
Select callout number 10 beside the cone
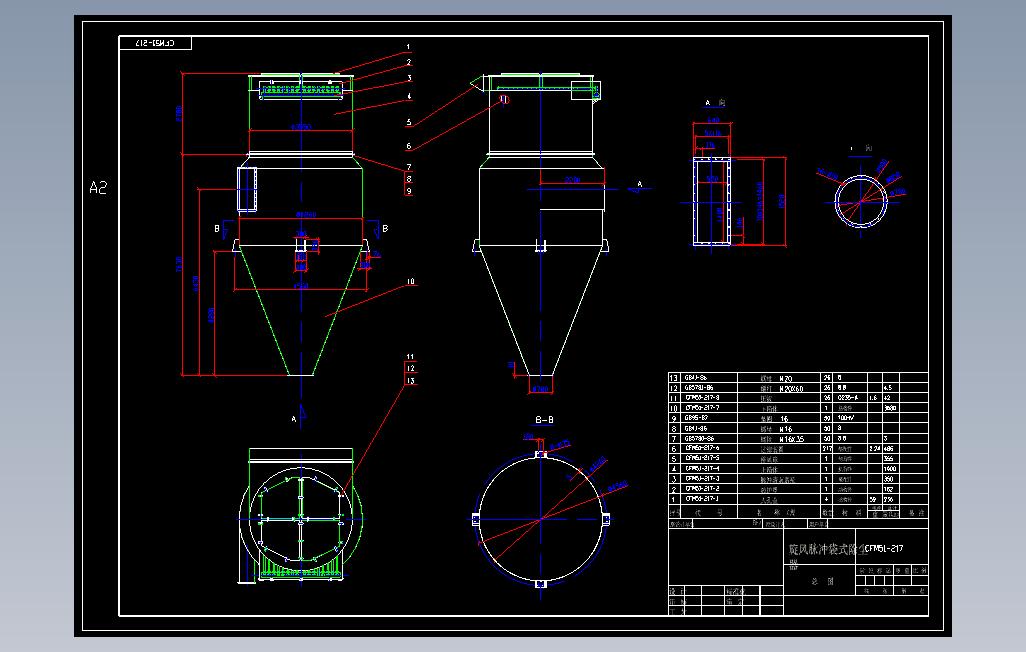(410, 281)
